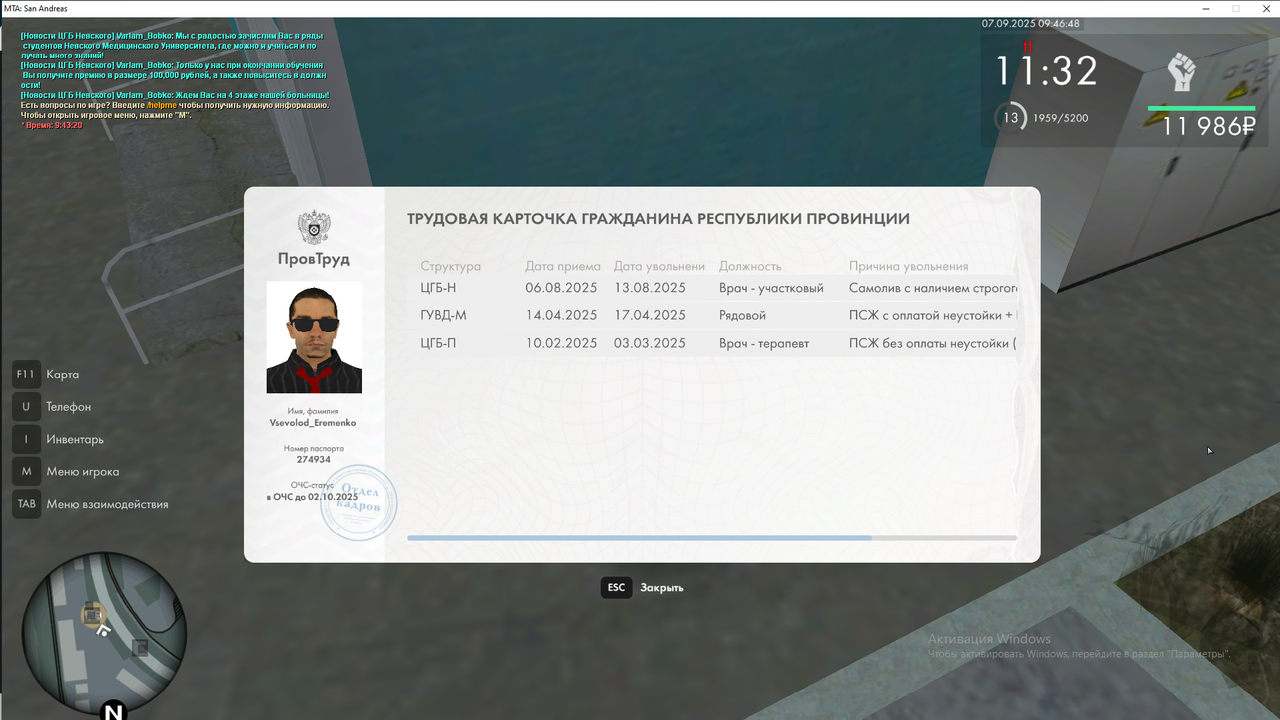Image resolution: width=1280 pixels, height=720 pixels.
Task: Maximize the MTA: San Andreas window
Action: (x=1235, y=8)
